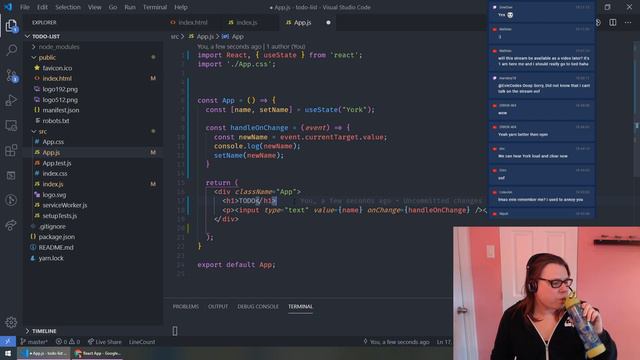This screenshot has height=360, width=640.
Task: Open favicon.ico in explorer
Action: pyautogui.click(x=93, y=68)
